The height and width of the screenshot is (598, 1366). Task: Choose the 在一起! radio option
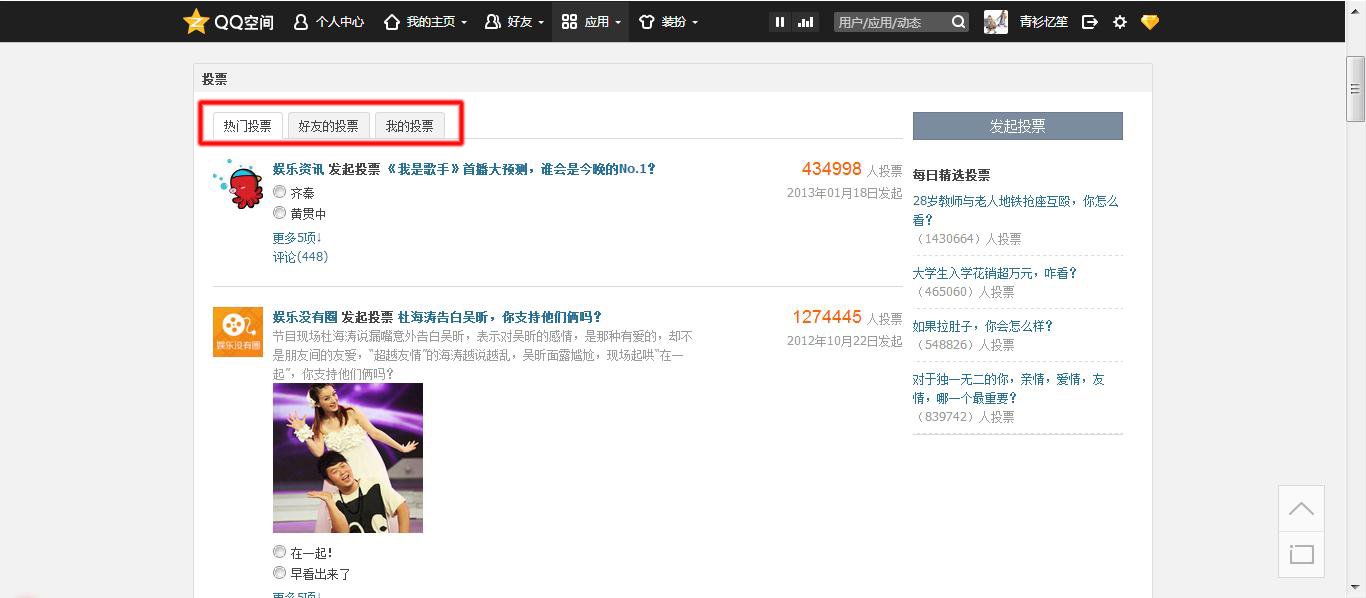[280, 552]
